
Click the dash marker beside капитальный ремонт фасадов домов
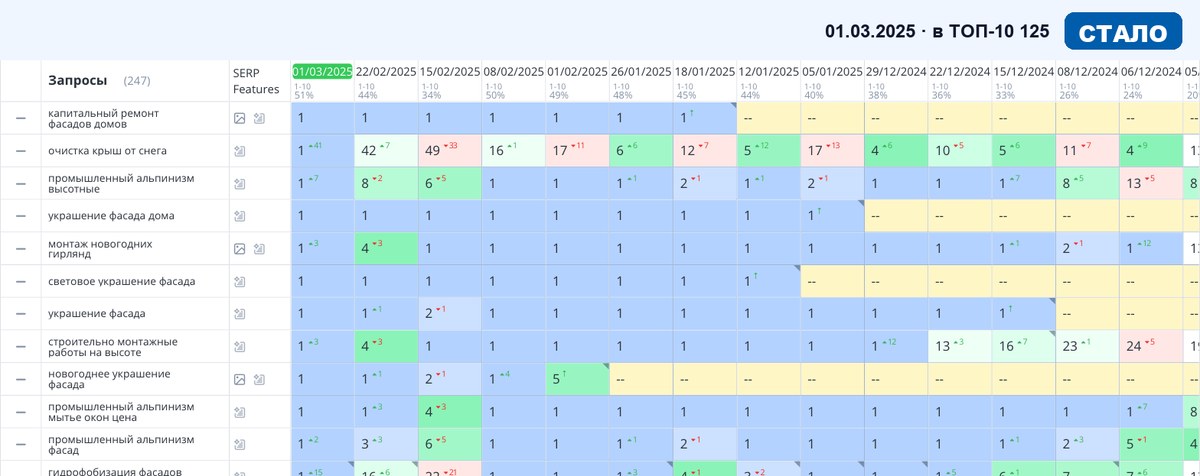point(20,118)
